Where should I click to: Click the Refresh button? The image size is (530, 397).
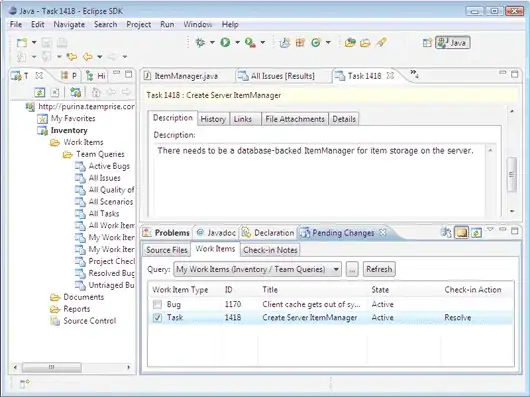[379, 269]
